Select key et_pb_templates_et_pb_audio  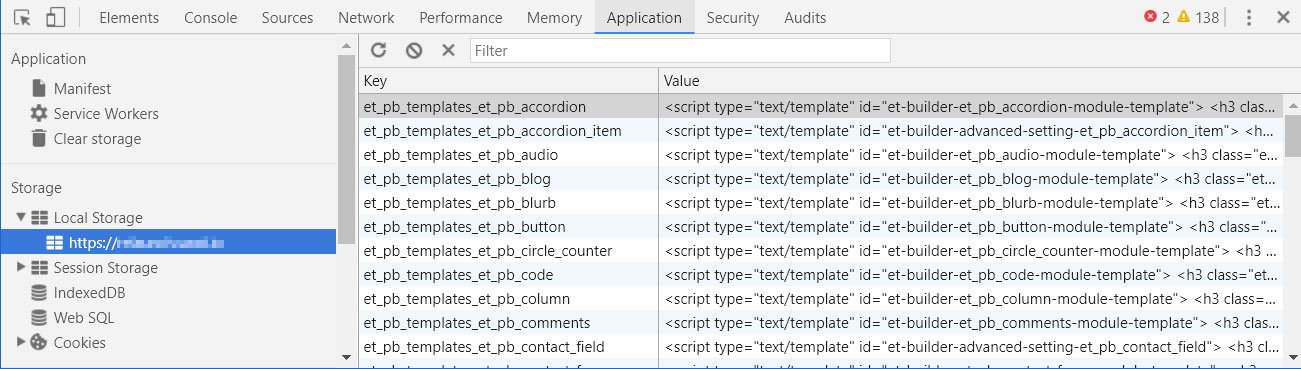point(461,154)
